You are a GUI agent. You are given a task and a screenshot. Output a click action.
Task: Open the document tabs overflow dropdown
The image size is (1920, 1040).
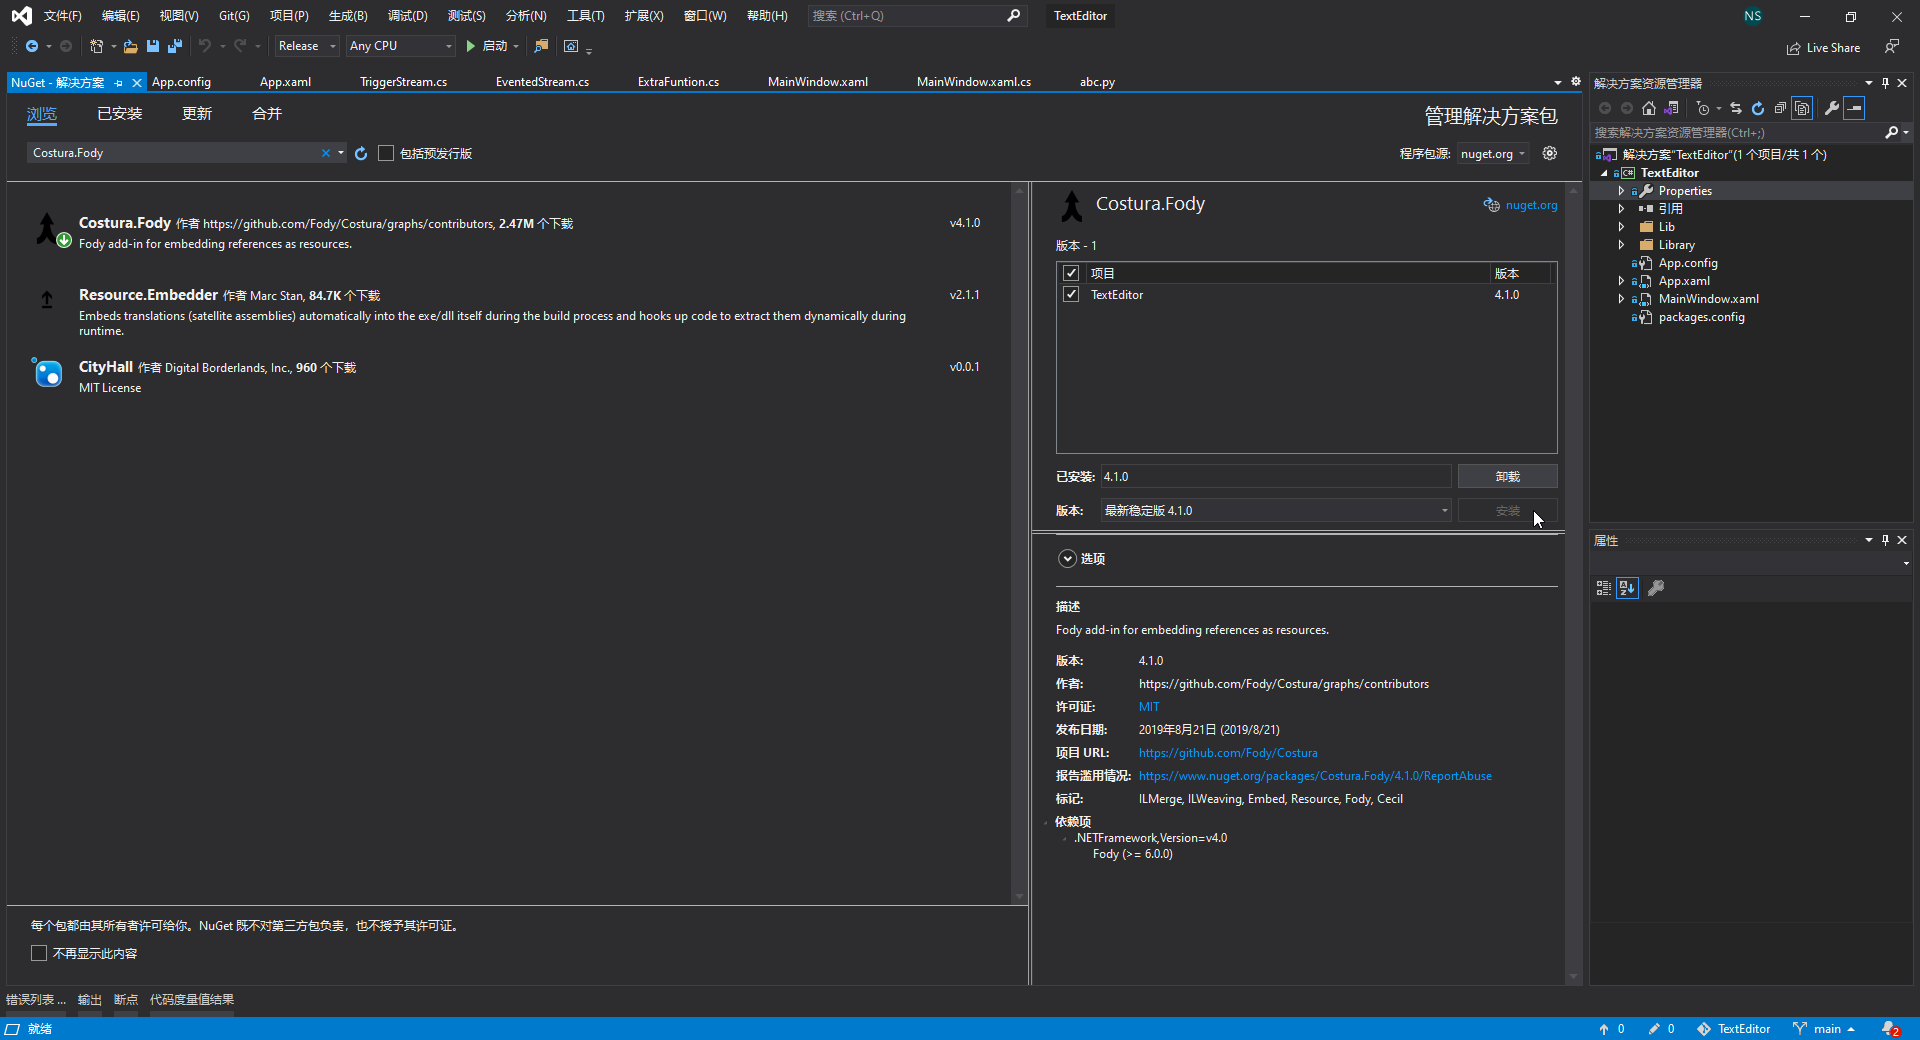(1557, 82)
